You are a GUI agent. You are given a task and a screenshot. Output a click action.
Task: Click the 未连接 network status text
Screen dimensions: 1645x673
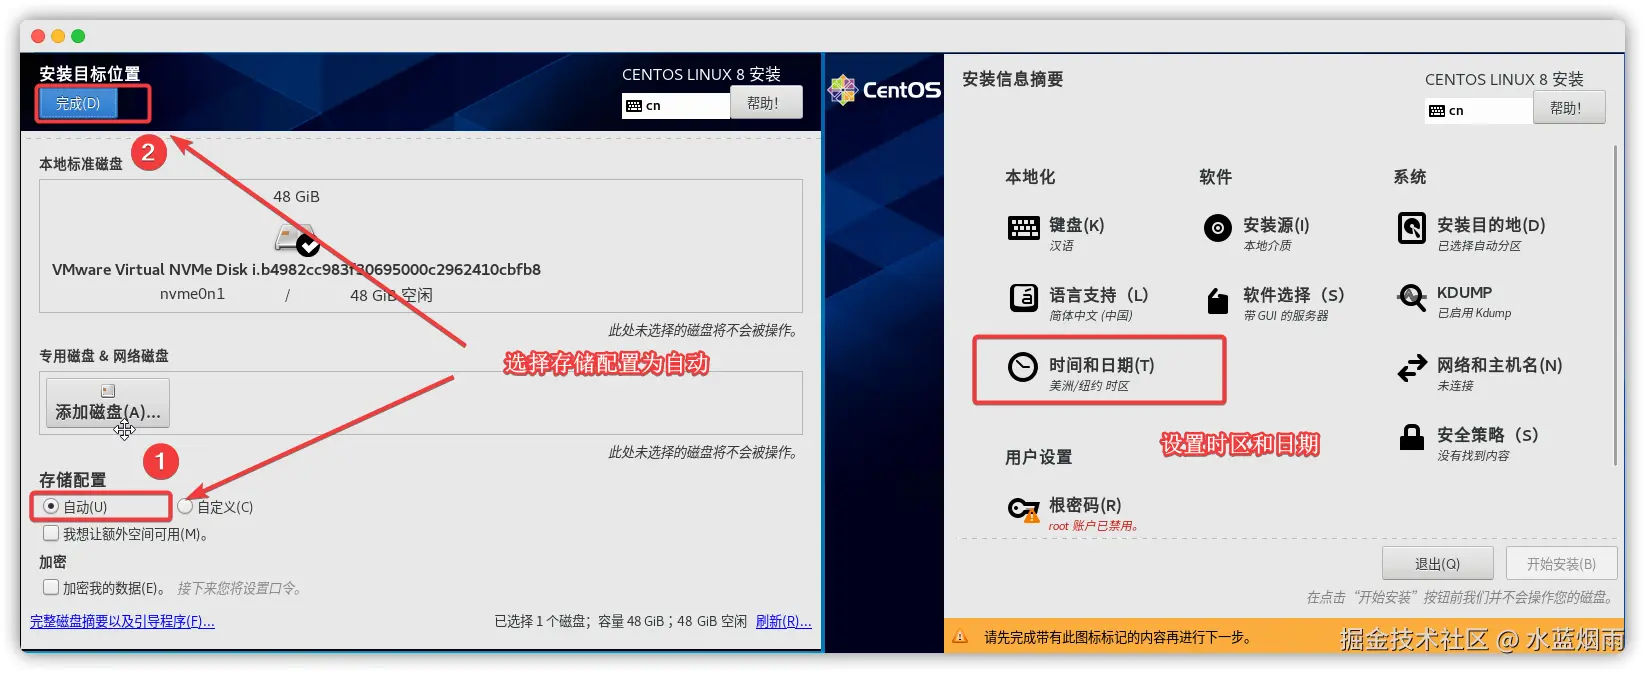(x=1455, y=386)
